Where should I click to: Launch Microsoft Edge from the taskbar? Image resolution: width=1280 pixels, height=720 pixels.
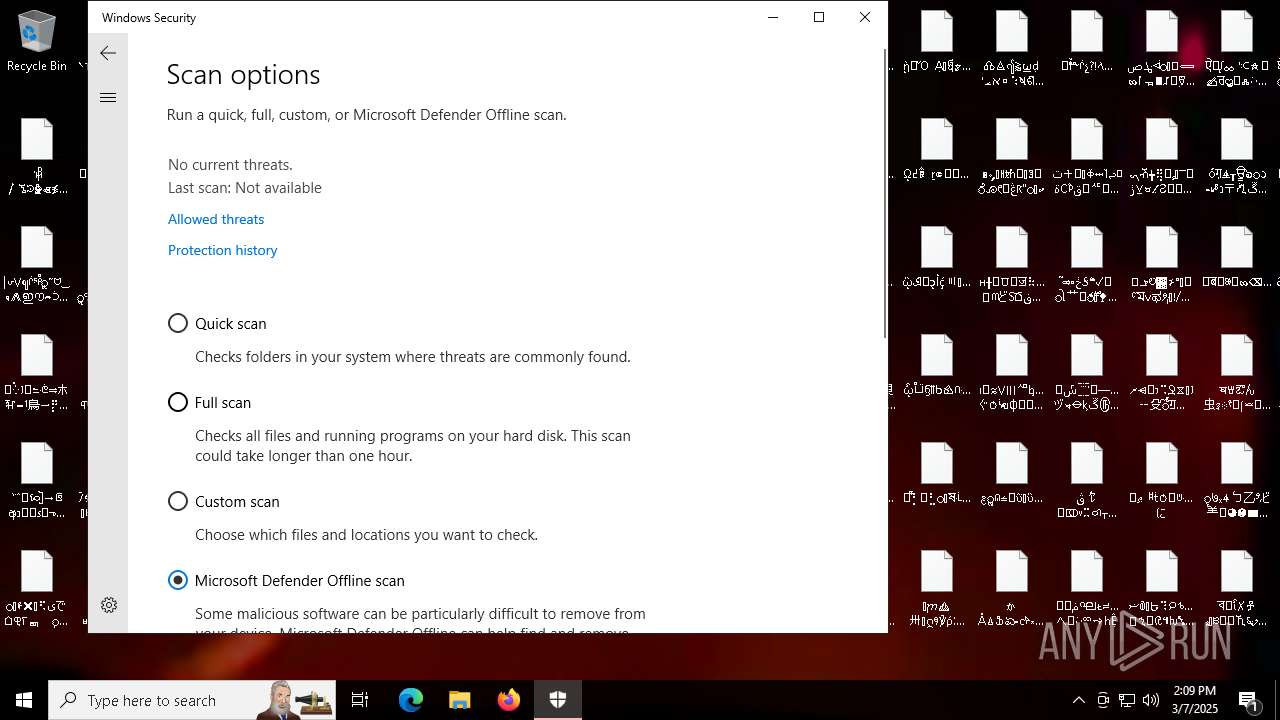coord(411,700)
